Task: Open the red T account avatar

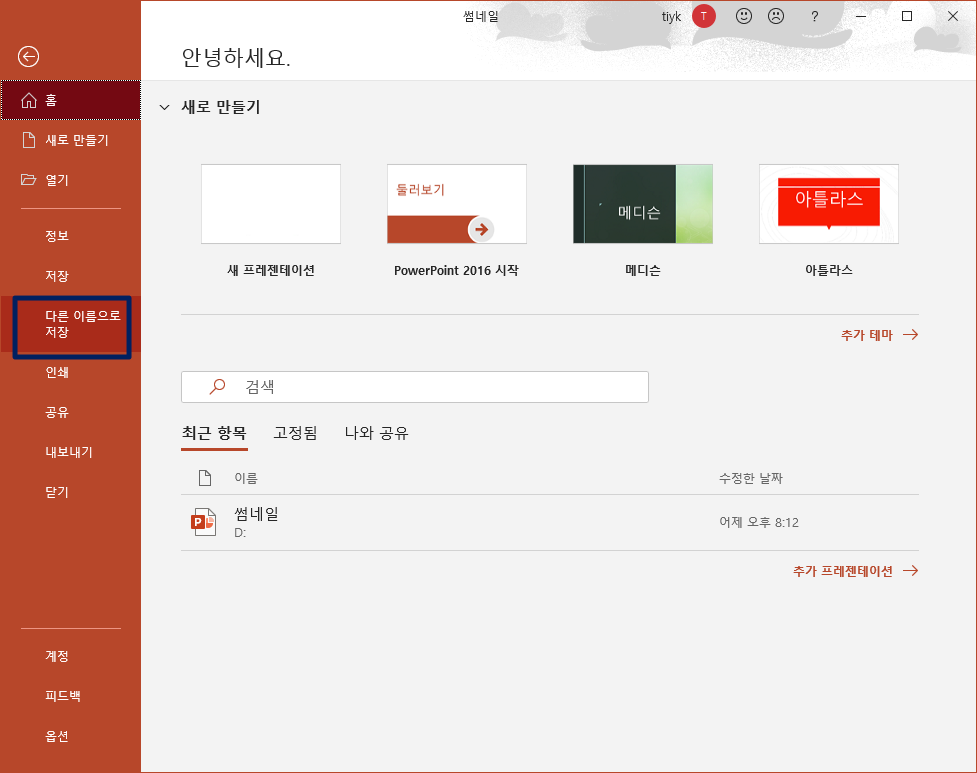Action: (703, 16)
